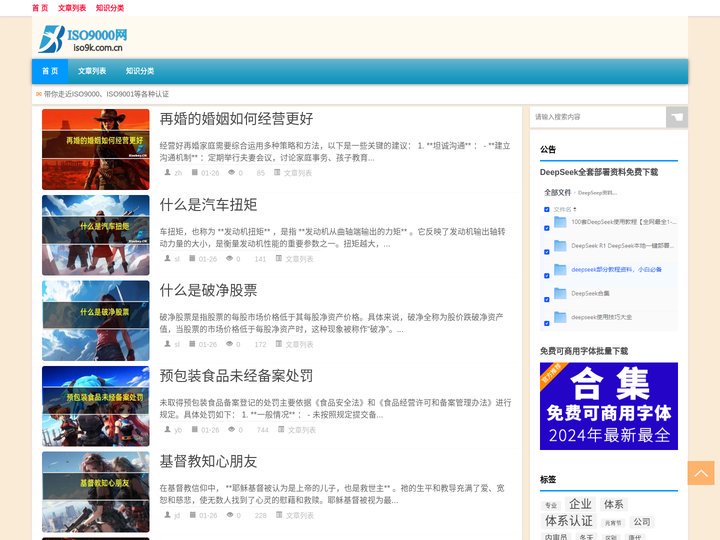Open the article titled 预包装食品未经备案处罚

click(x=236, y=376)
